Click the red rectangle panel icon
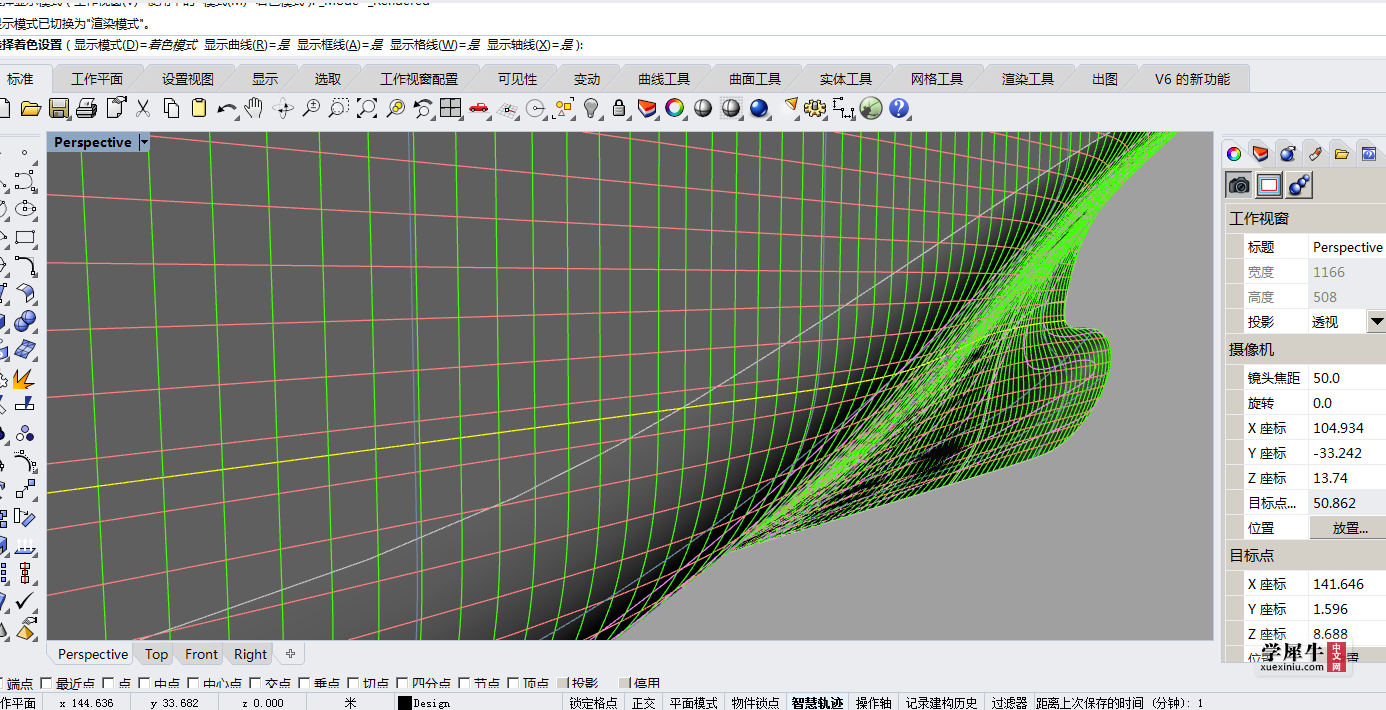The width and height of the screenshot is (1386, 710). point(1269,185)
